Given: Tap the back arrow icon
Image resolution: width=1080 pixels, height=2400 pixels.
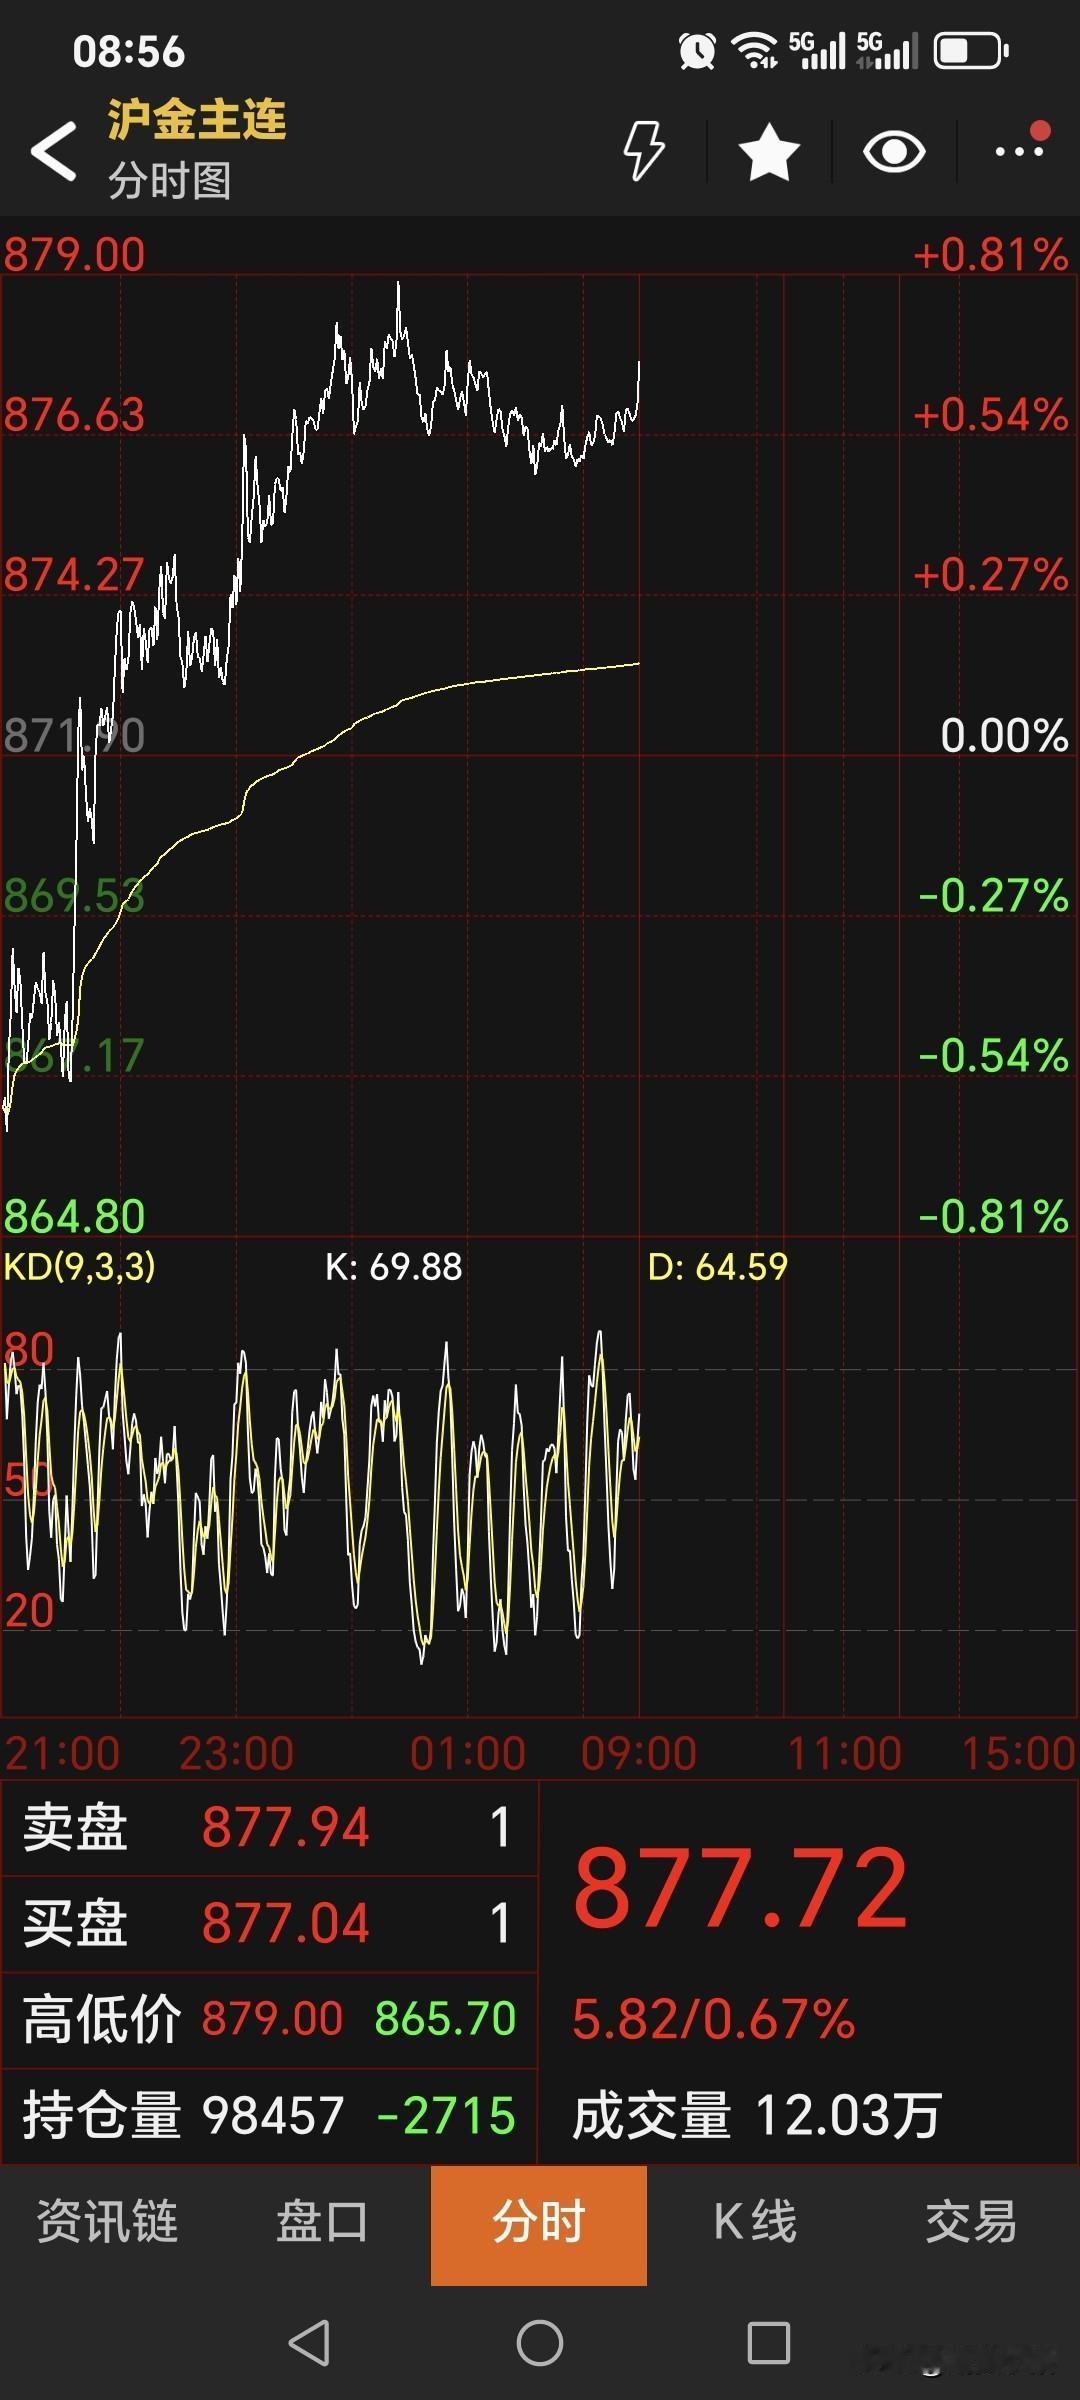Looking at the screenshot, I should [x=54, y=151].
